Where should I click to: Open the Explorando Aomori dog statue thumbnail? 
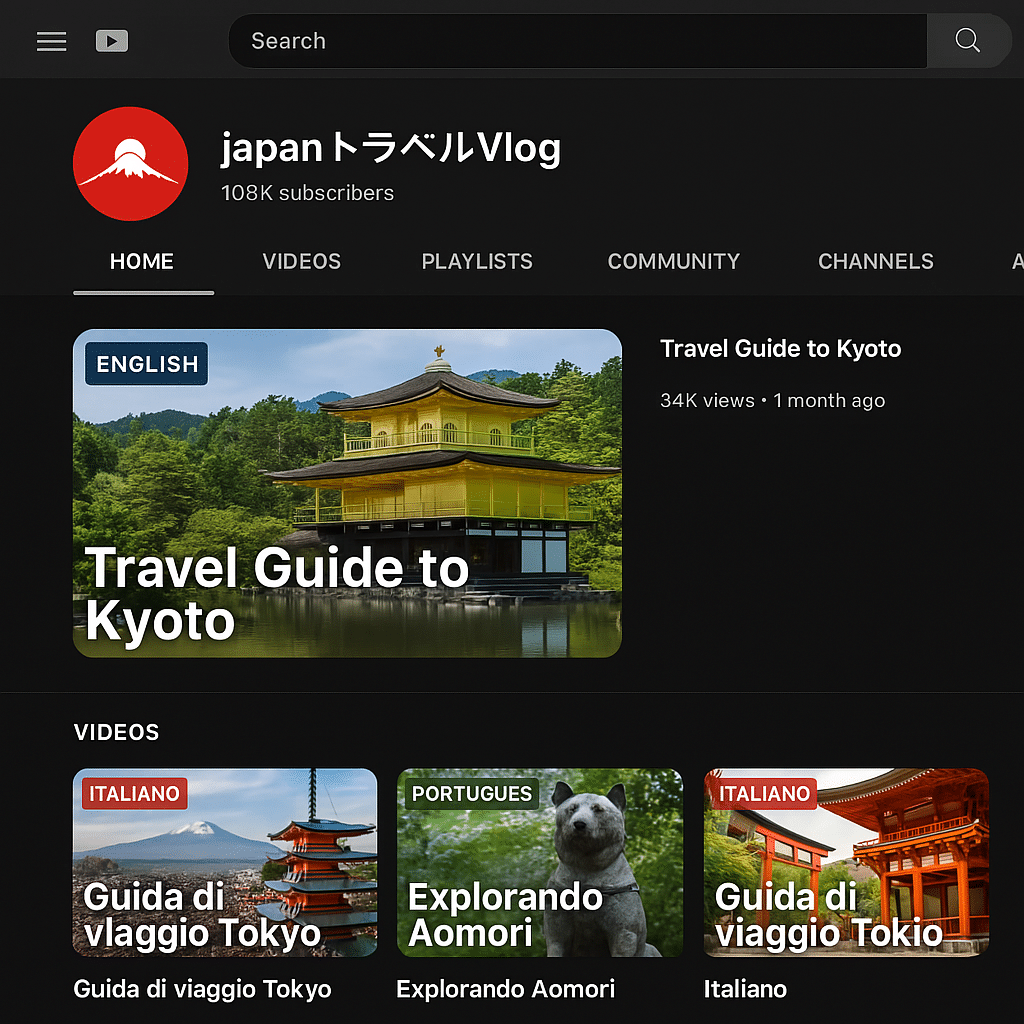(539, 863)
